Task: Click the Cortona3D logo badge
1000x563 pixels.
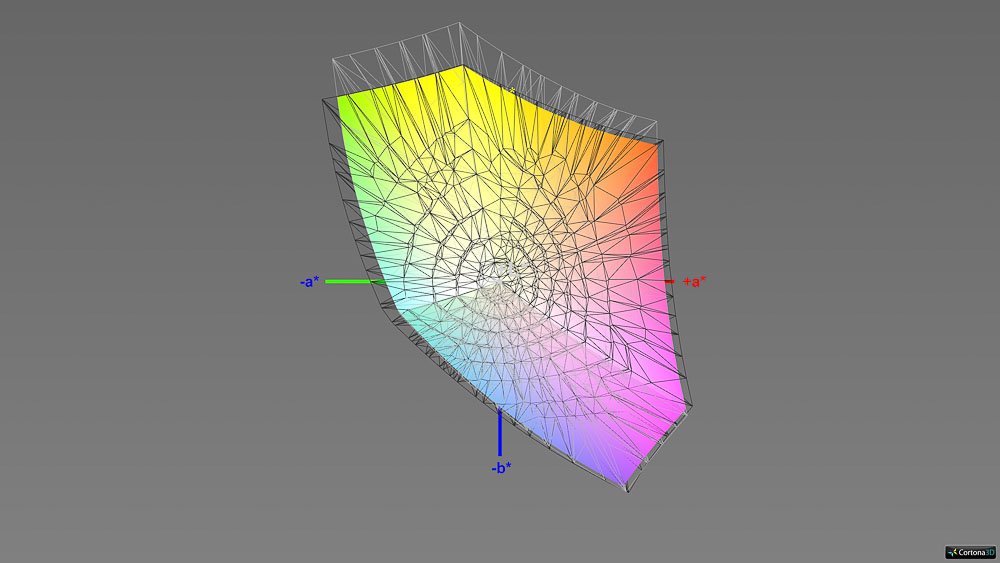Action: pos(970,552)
